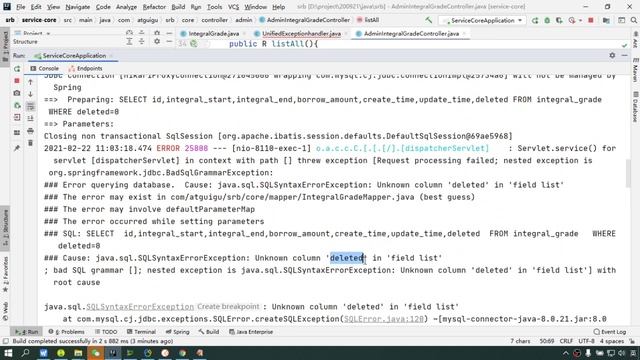Click listAll breadcrumb in navigation bar
The image size is (640, 360).
(x=368, y=20)
